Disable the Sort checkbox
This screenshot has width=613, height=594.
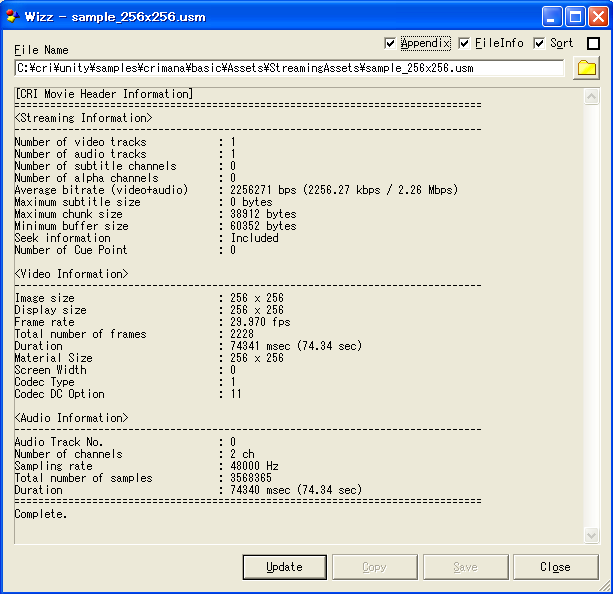[539, 44]
